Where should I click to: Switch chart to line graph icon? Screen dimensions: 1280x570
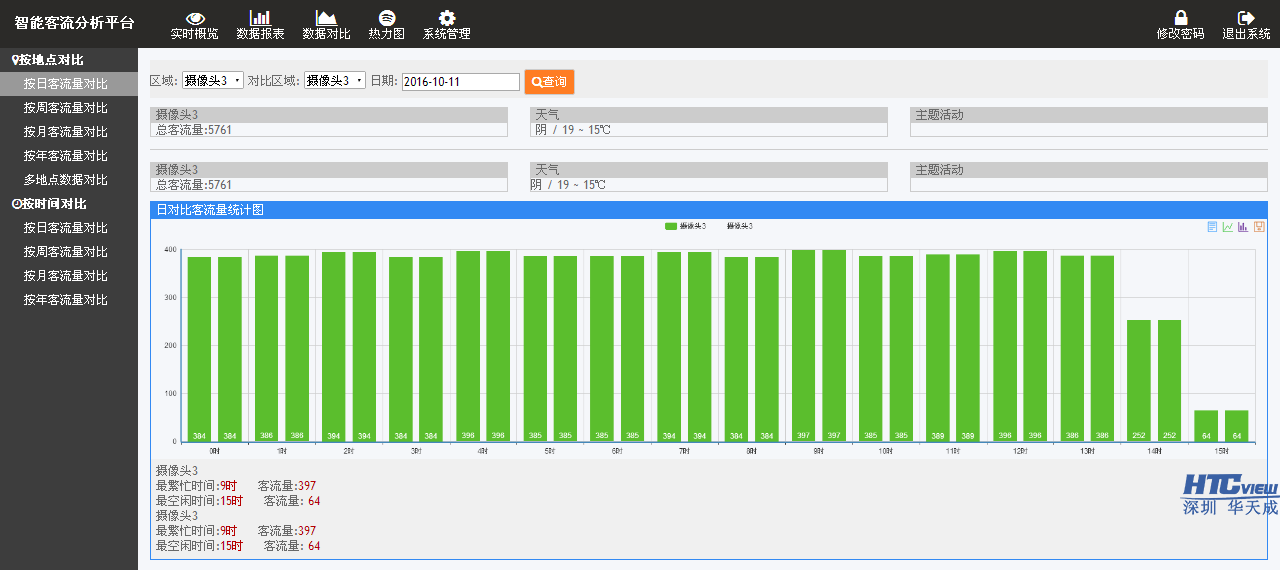pos(1227,227)
